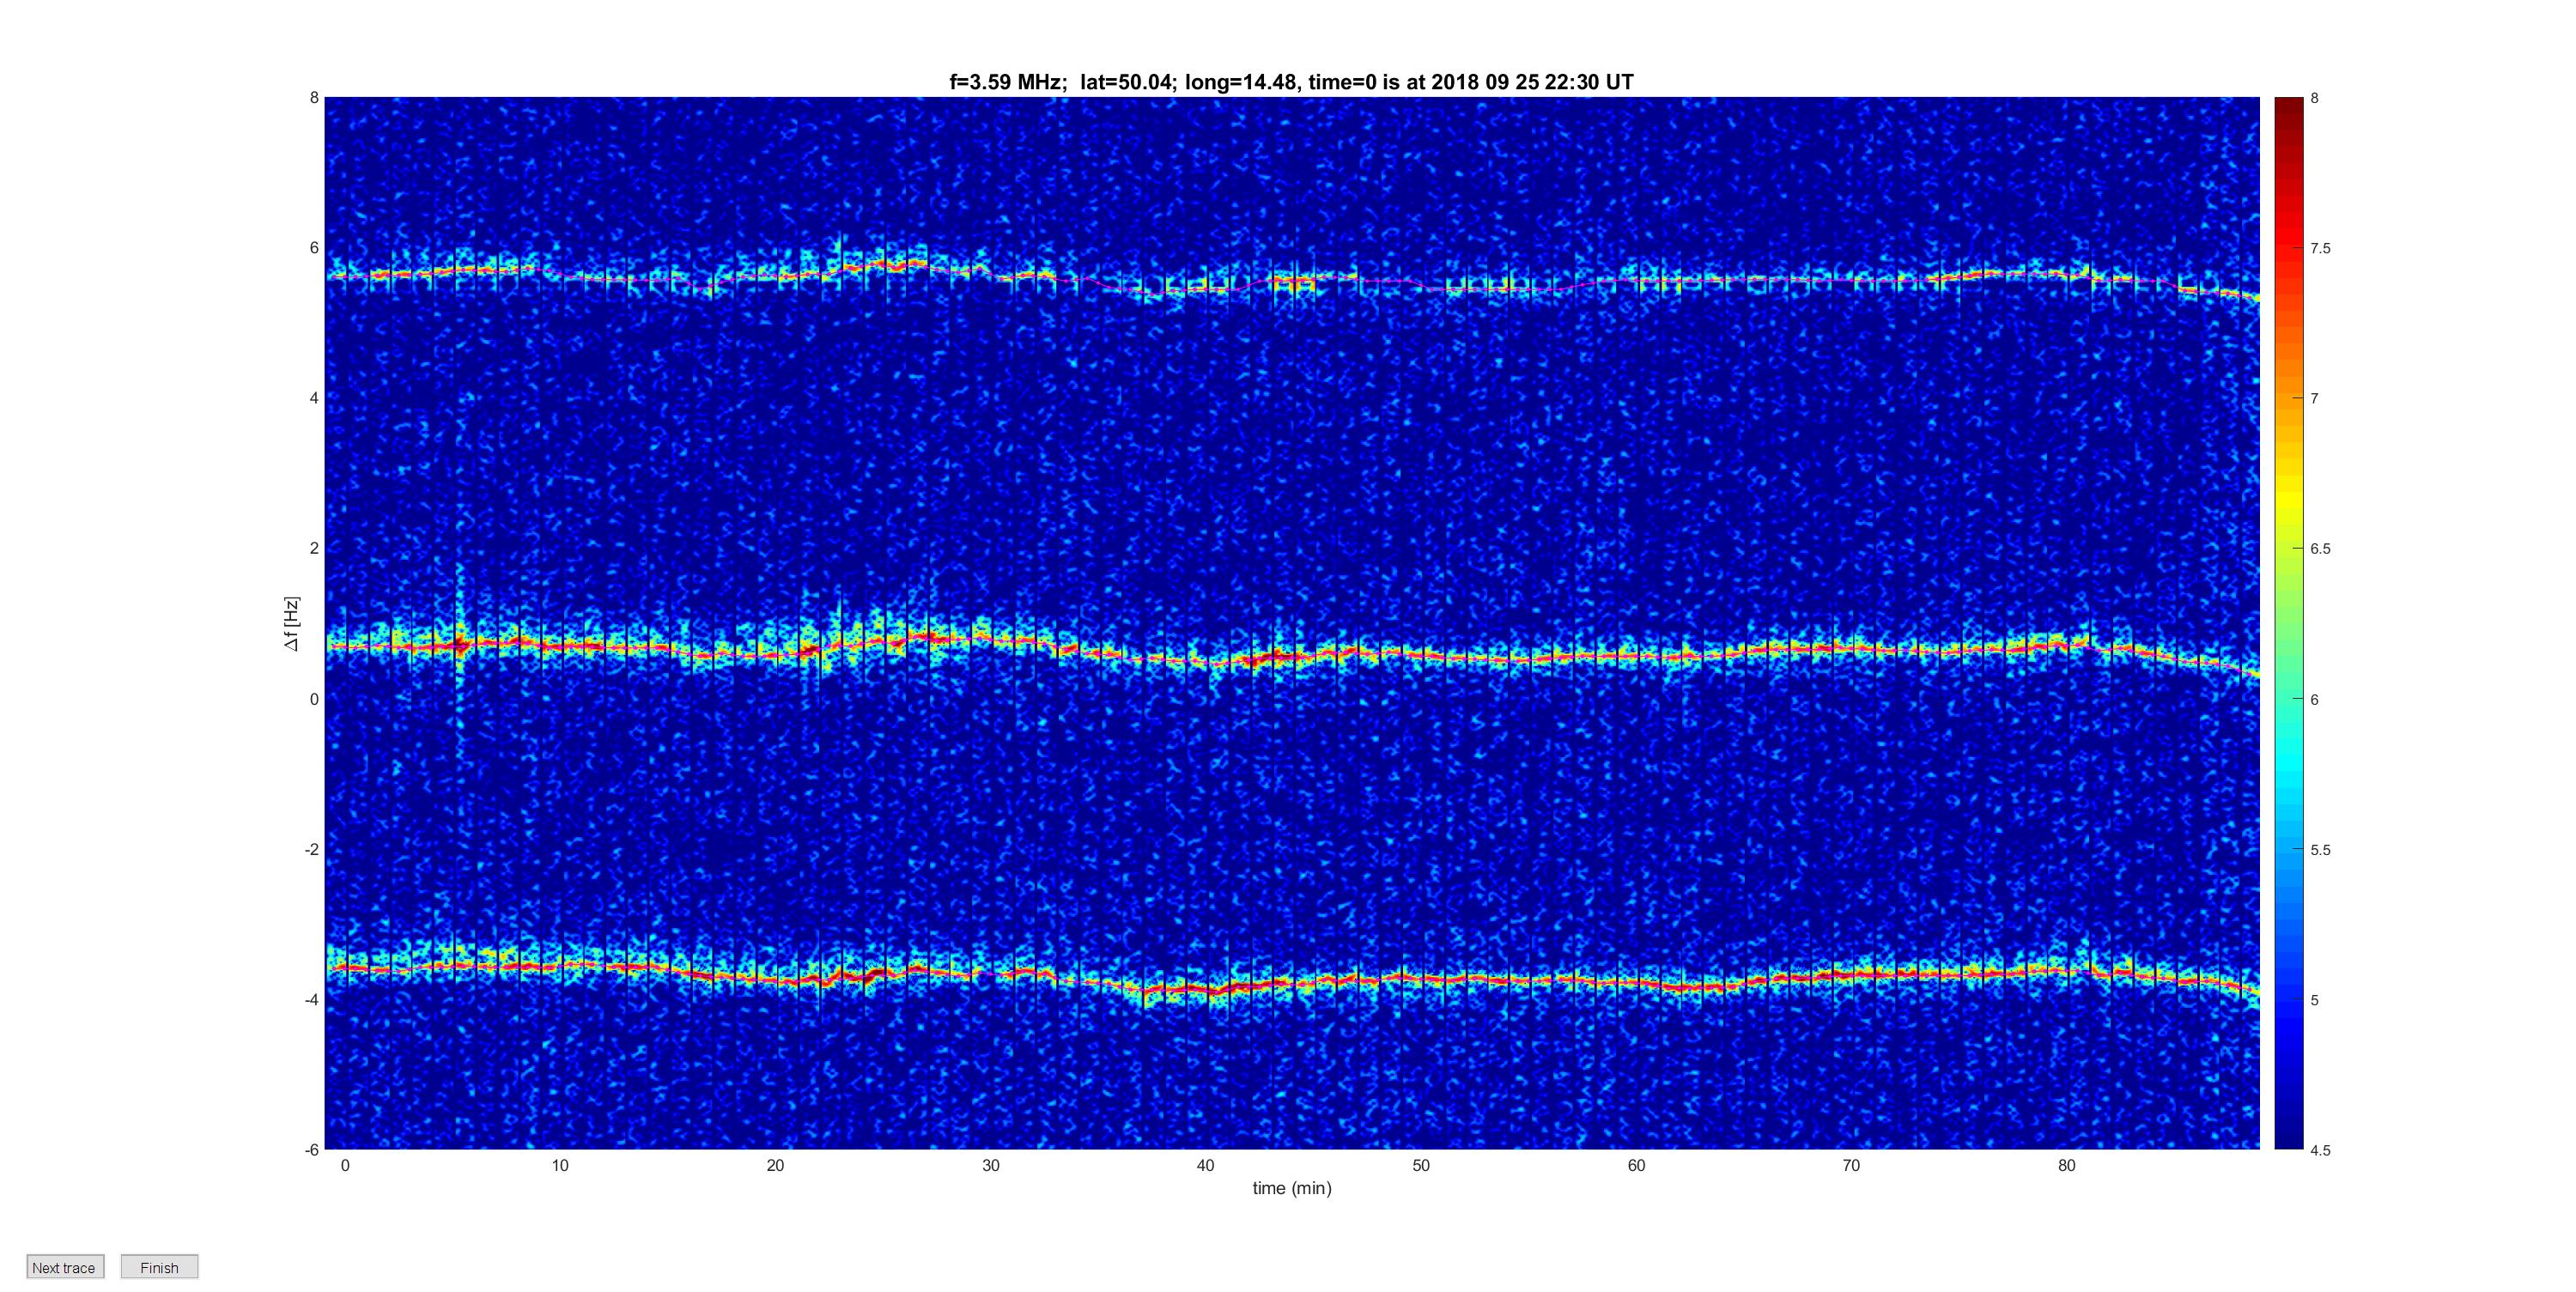The width and height of the screenshot is (2576, 1292).
Task: Click the y-axis tick label -2
Action: (x=312, y=849)
